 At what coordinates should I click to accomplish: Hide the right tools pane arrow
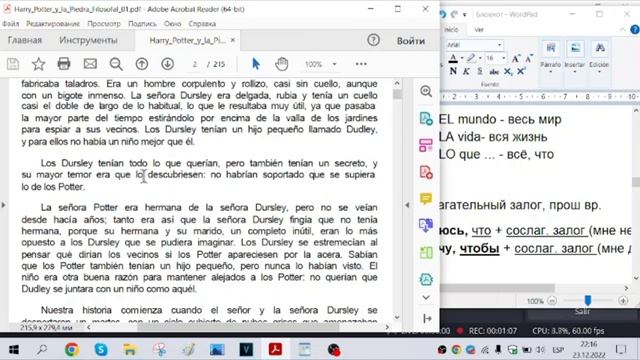coord(407,205)
